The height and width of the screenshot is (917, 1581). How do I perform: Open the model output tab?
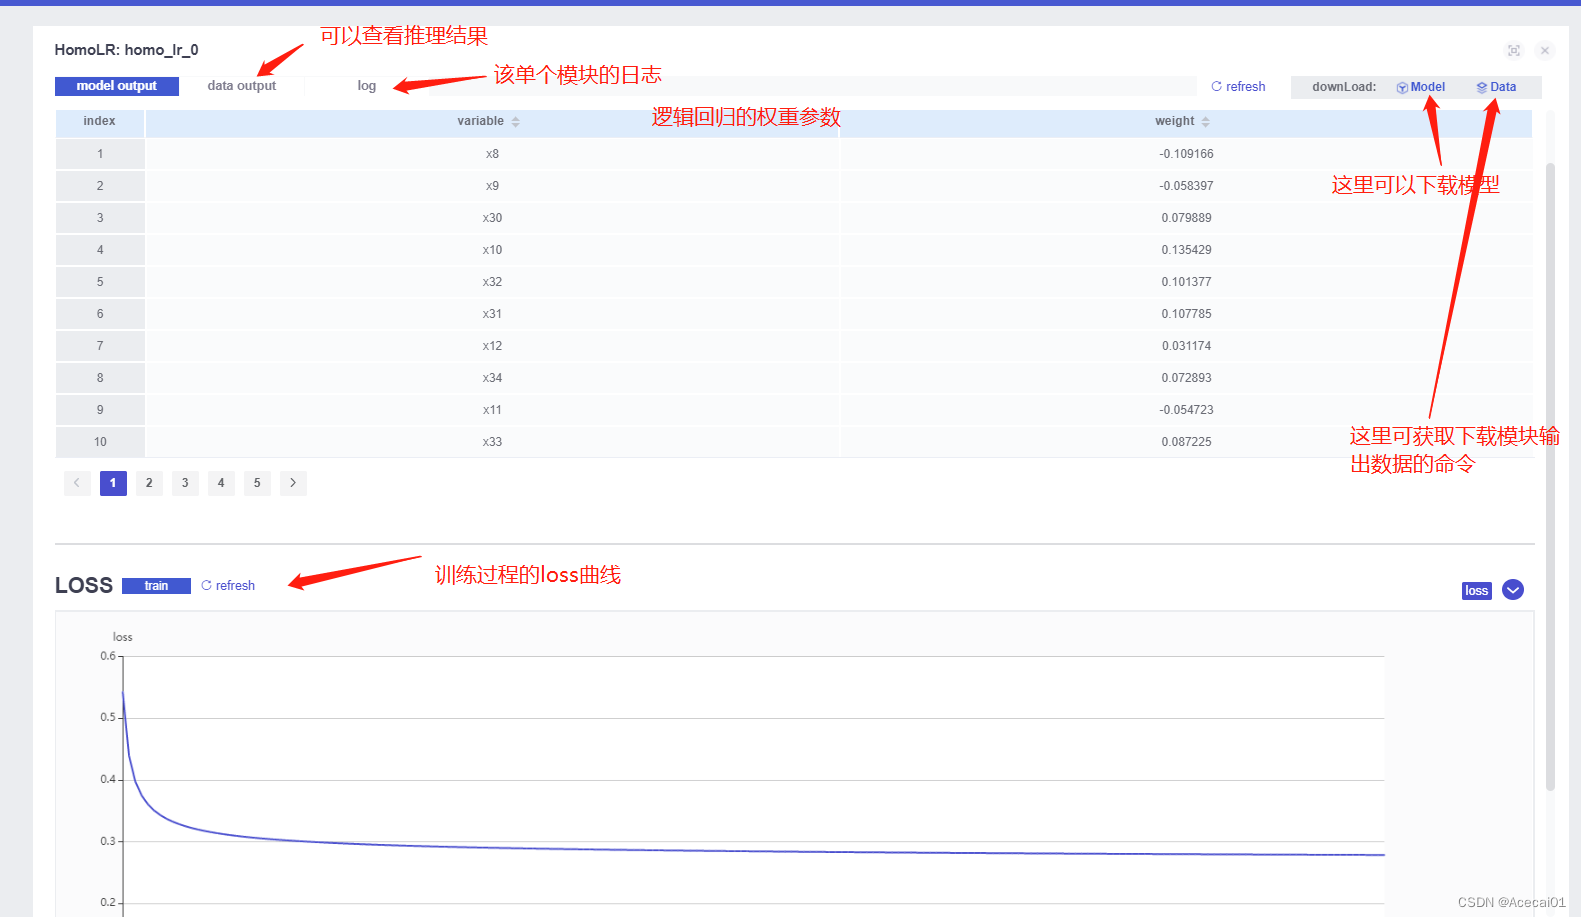pos(117,86)
